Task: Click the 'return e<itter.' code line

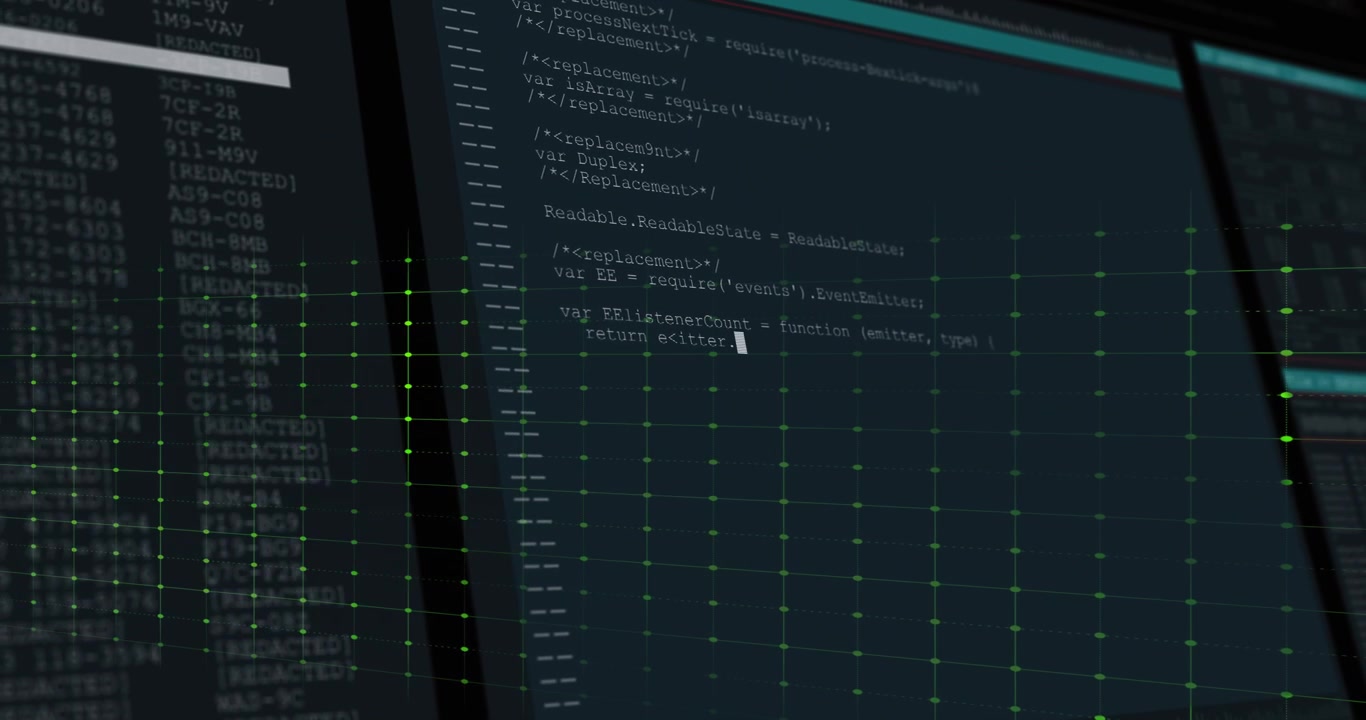Action: click(659, 338)
